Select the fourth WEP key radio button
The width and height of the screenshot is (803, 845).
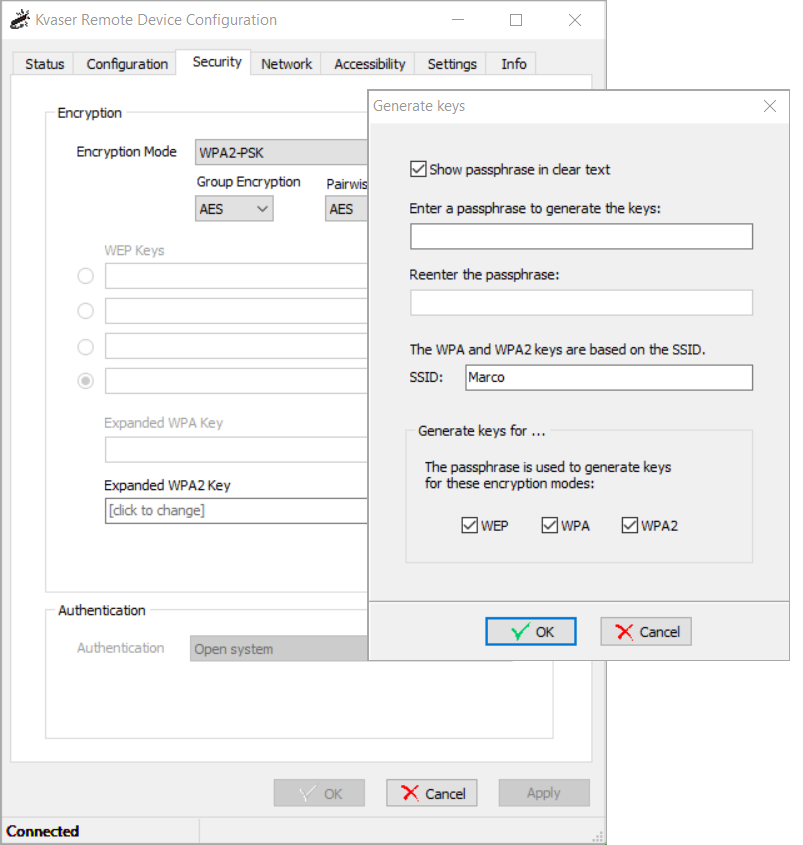(x=85, y=381)
